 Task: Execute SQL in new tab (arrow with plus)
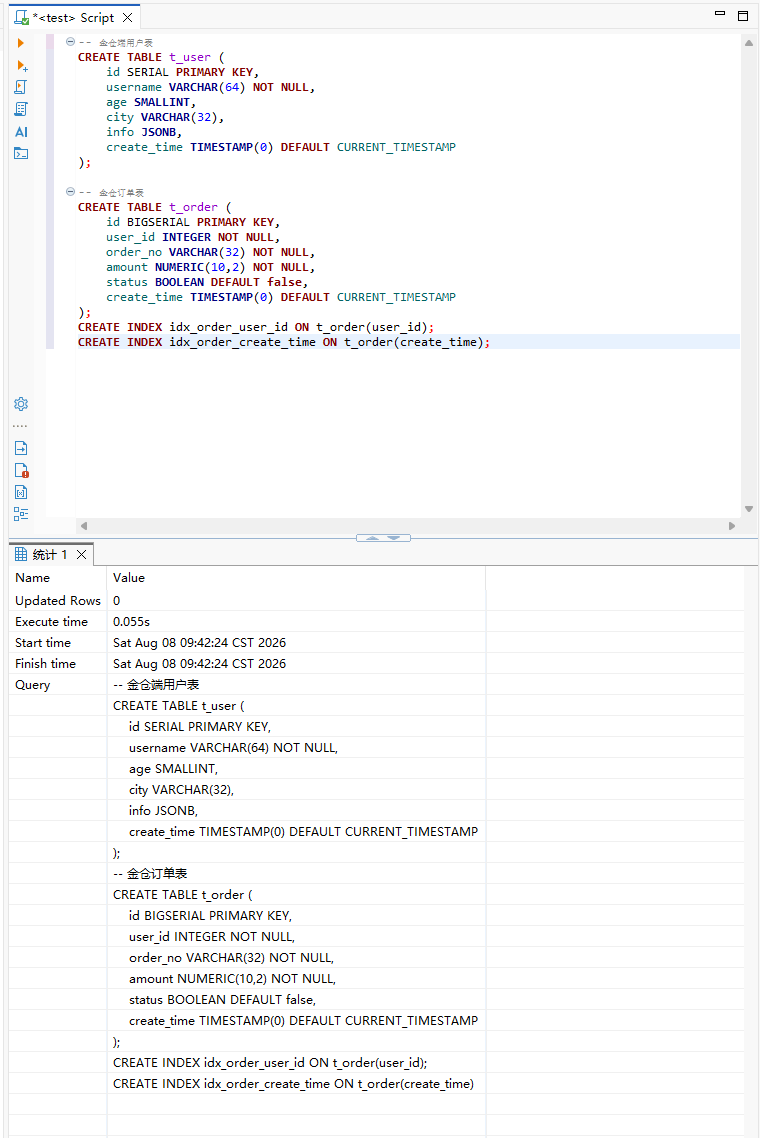click(22, 66)
